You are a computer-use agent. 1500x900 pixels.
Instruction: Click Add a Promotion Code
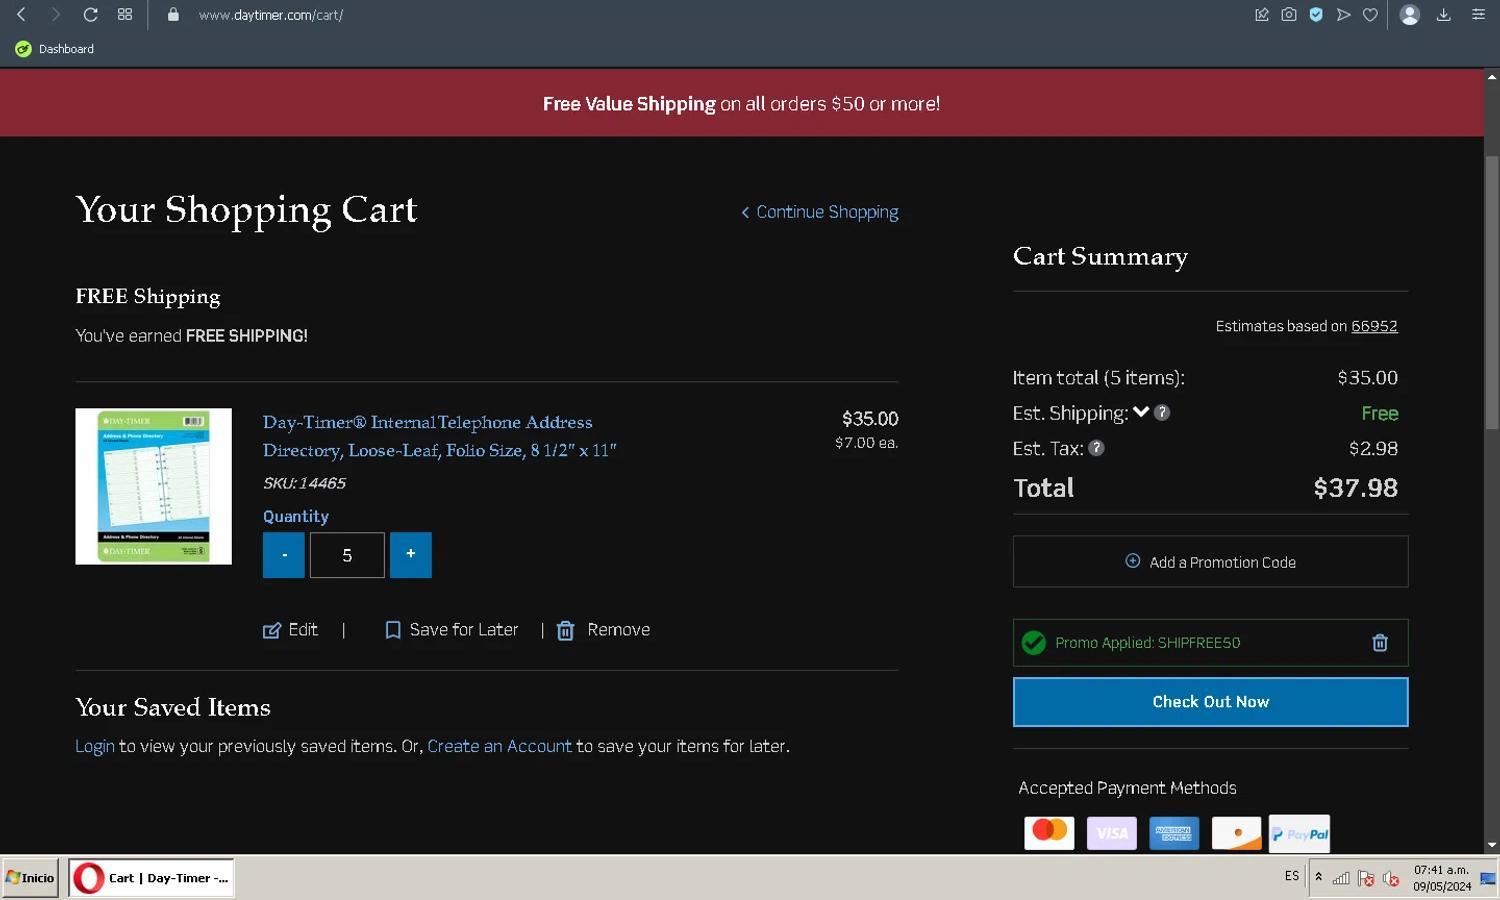(x=1210, y=562)
